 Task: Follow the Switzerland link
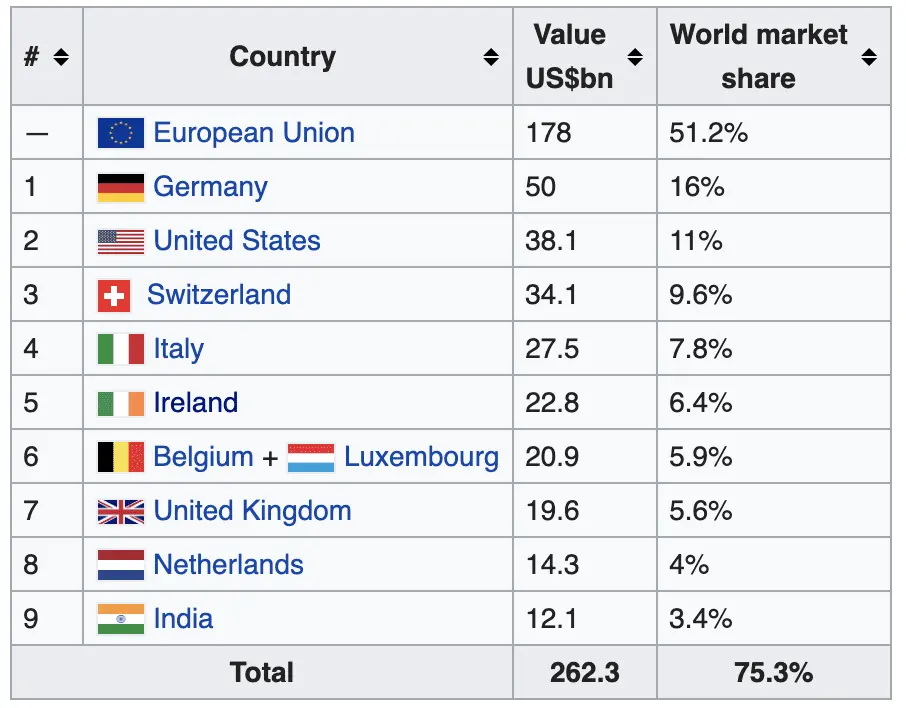click(219, 295)
